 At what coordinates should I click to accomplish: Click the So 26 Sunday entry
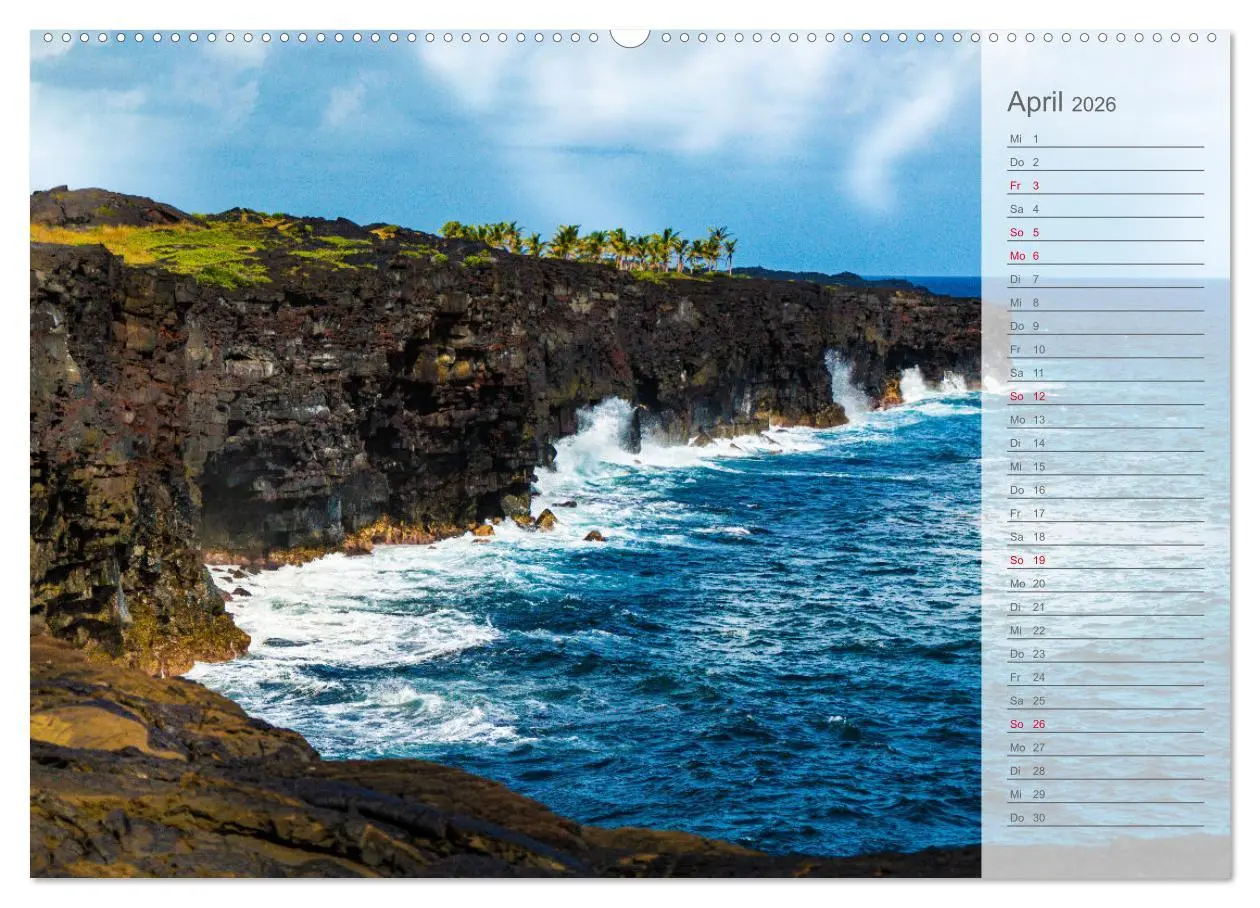click(x=1027, y=724)
